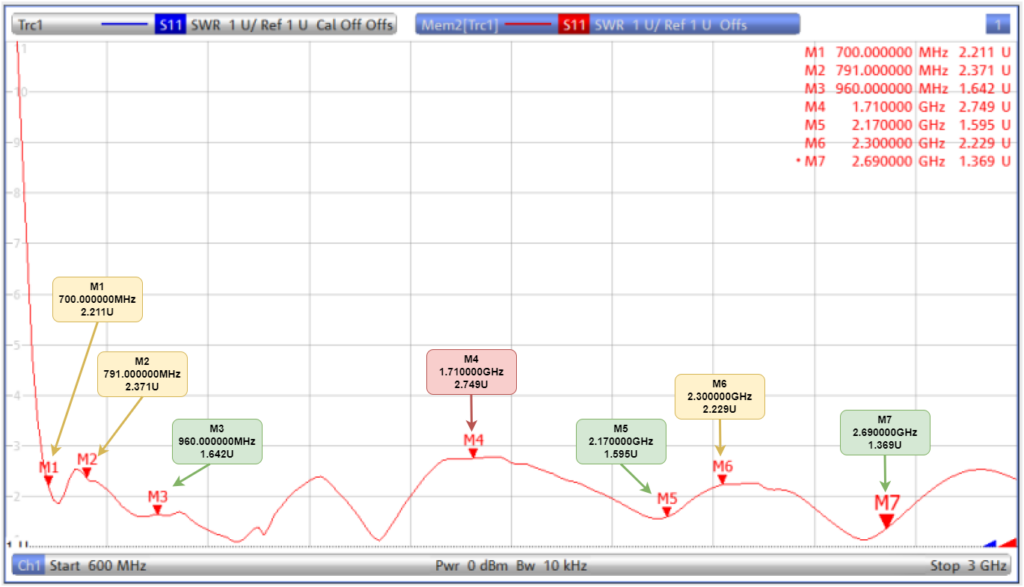Viewport: 1024px width, 587px height.
Task: Click the M3 marker triangle on trace
Action: [x=157, y=510]
